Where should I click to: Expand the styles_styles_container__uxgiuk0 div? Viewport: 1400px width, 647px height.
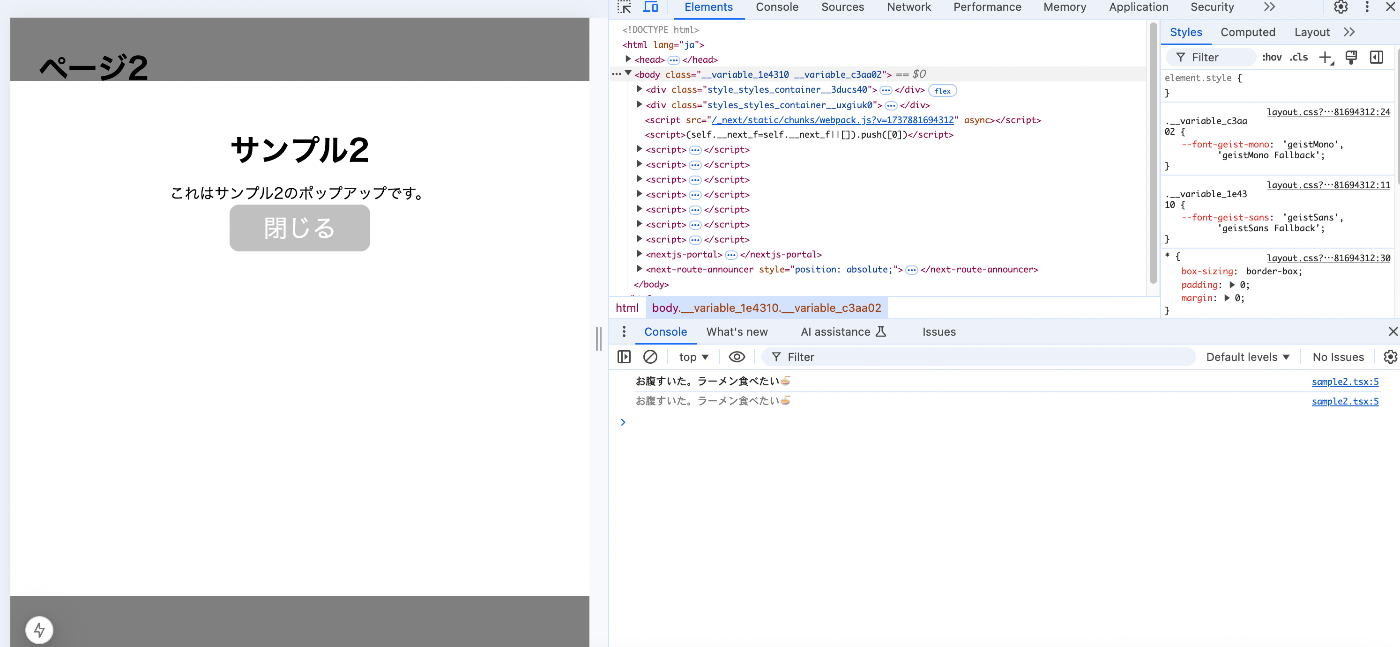(640, 105)
